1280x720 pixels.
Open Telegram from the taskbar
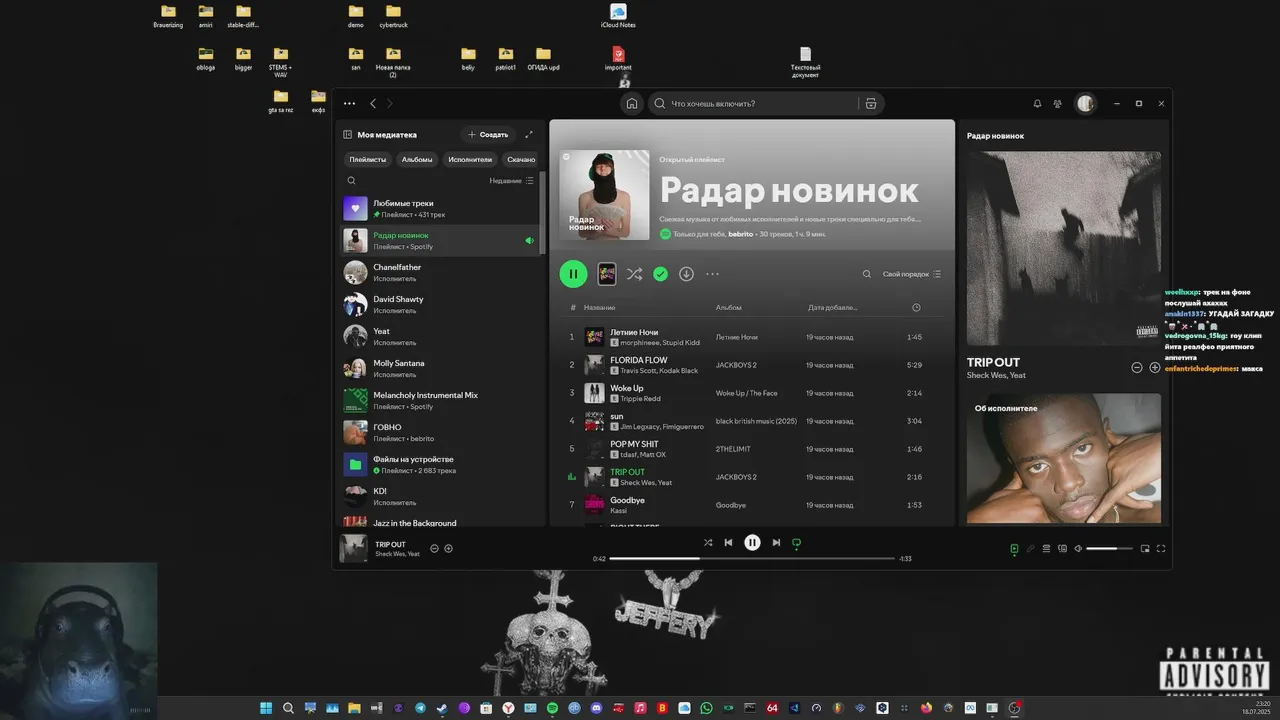pos(419,708)
